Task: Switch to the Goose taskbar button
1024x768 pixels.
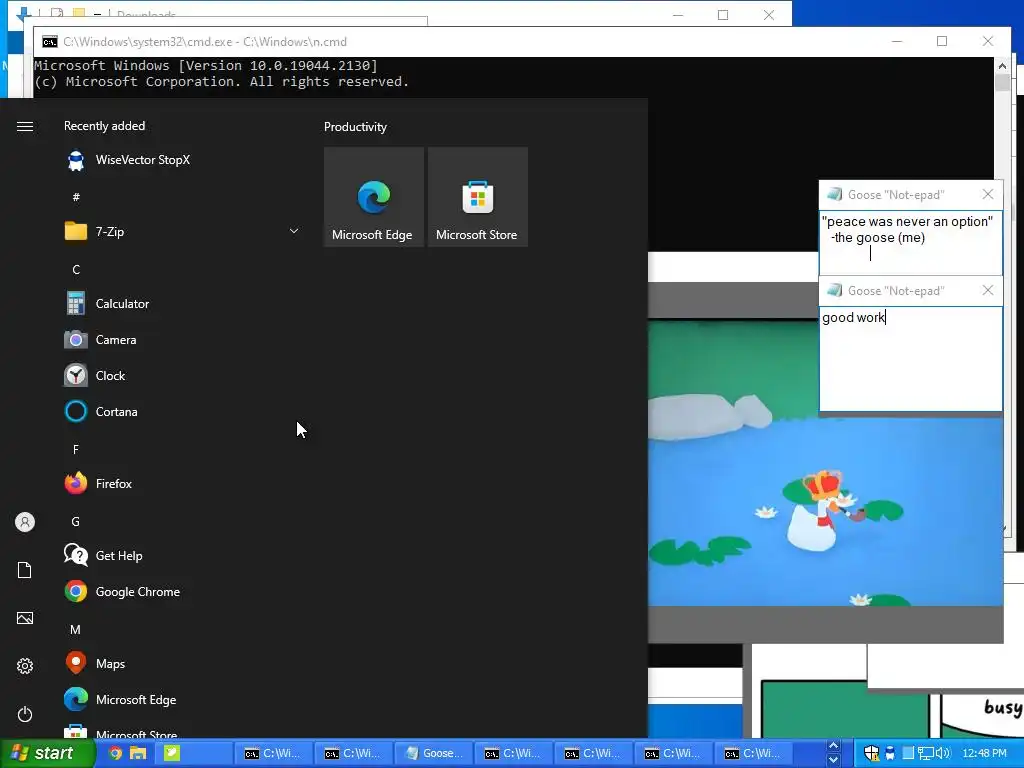Action: pos(434,753)
